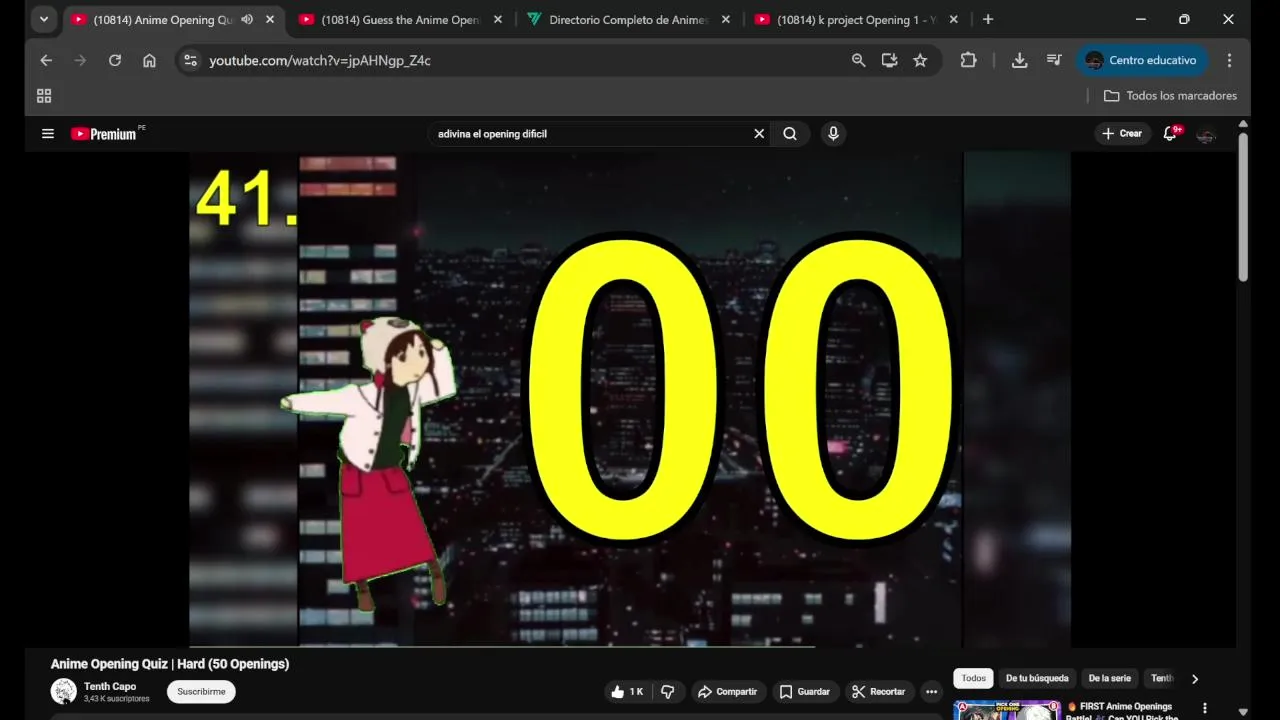The height and width of the screenshot is (720, 1280).
Task: Open the Crear button
Action: coord(1122,133)
